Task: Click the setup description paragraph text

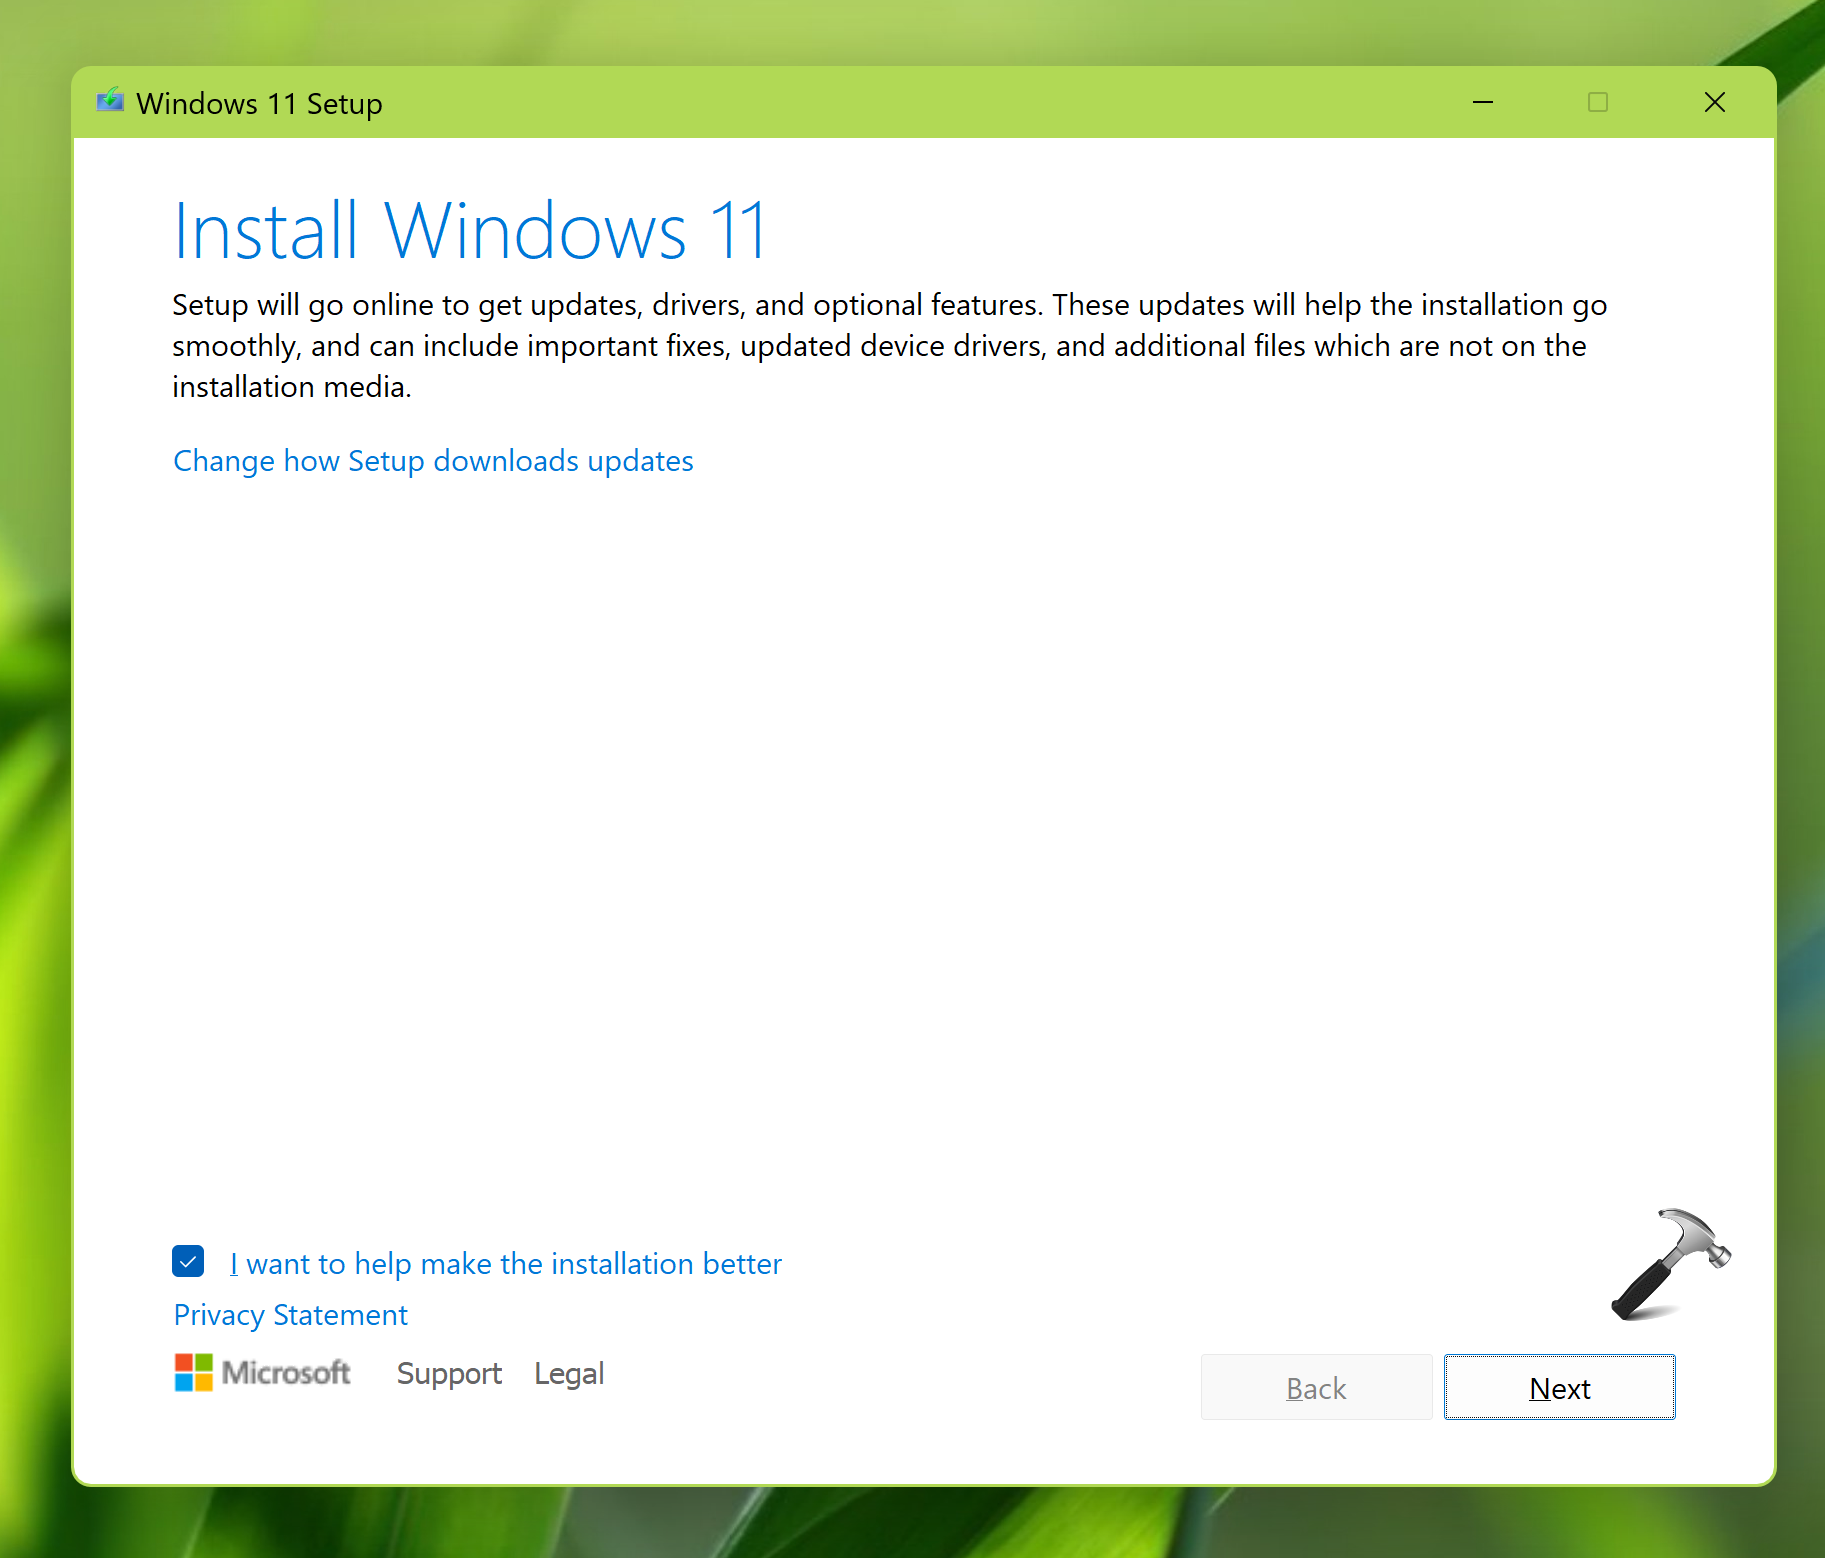Action: (x=880, y=345)
